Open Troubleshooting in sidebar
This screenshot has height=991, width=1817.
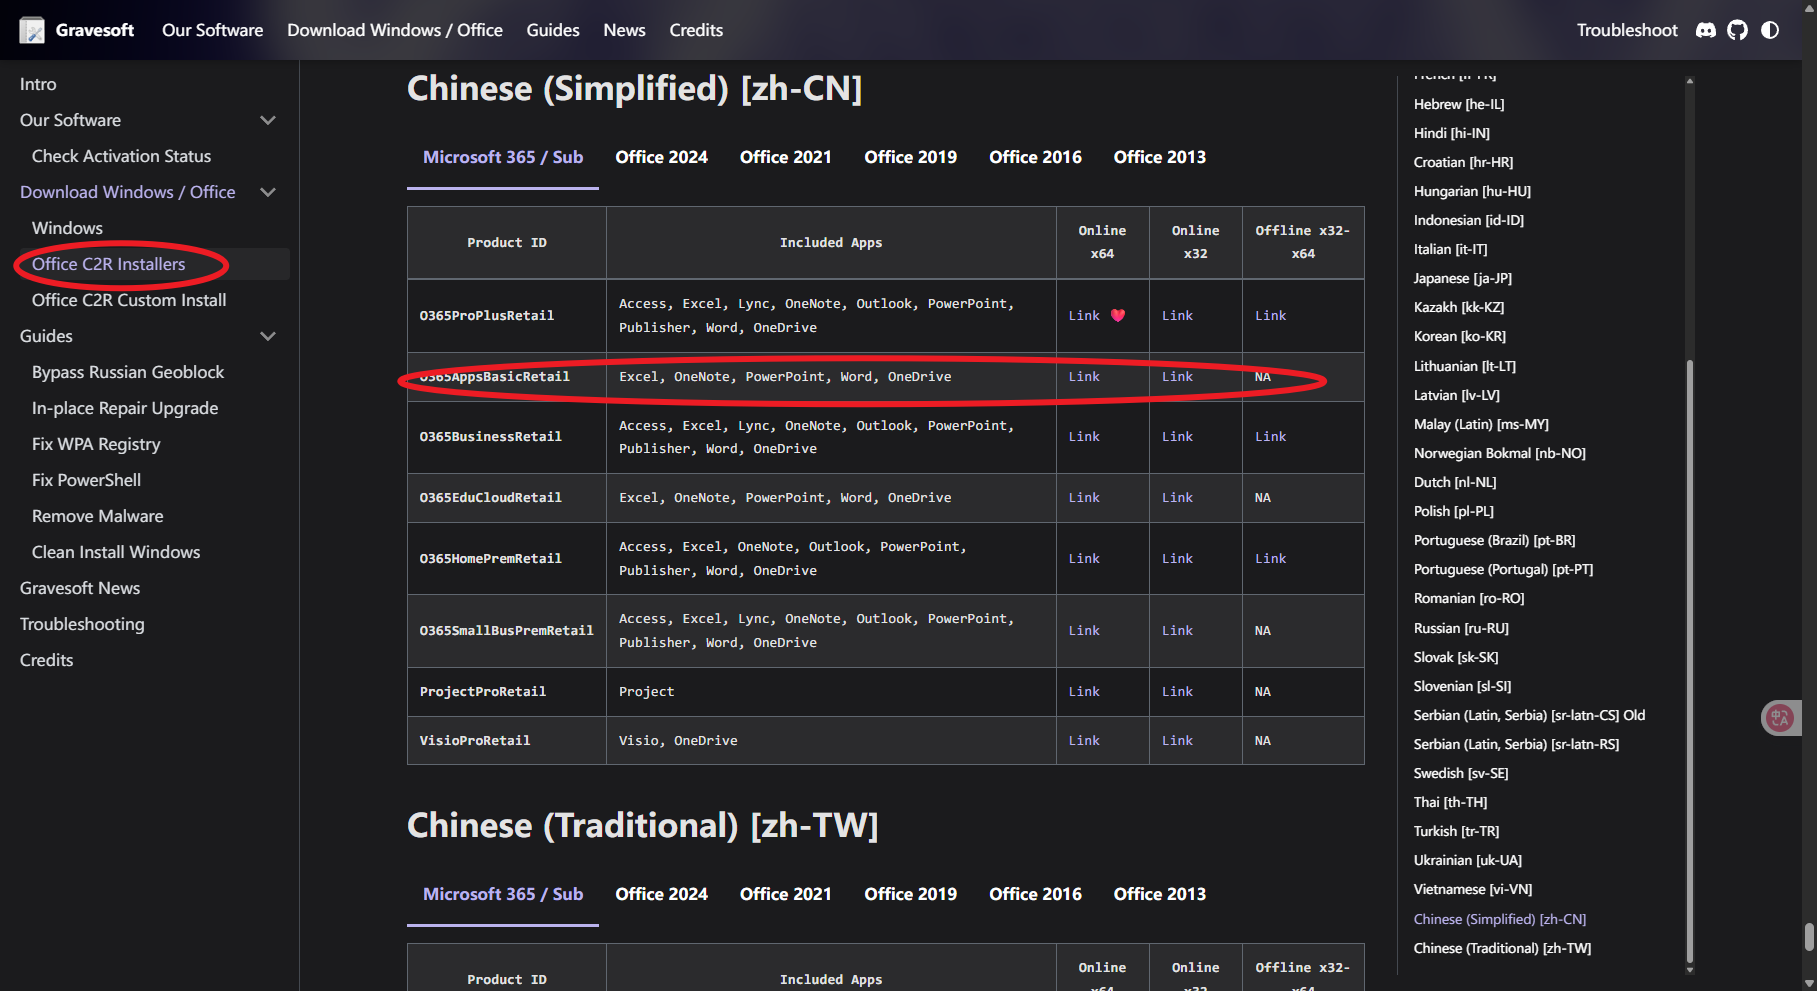tap(82, 624)
